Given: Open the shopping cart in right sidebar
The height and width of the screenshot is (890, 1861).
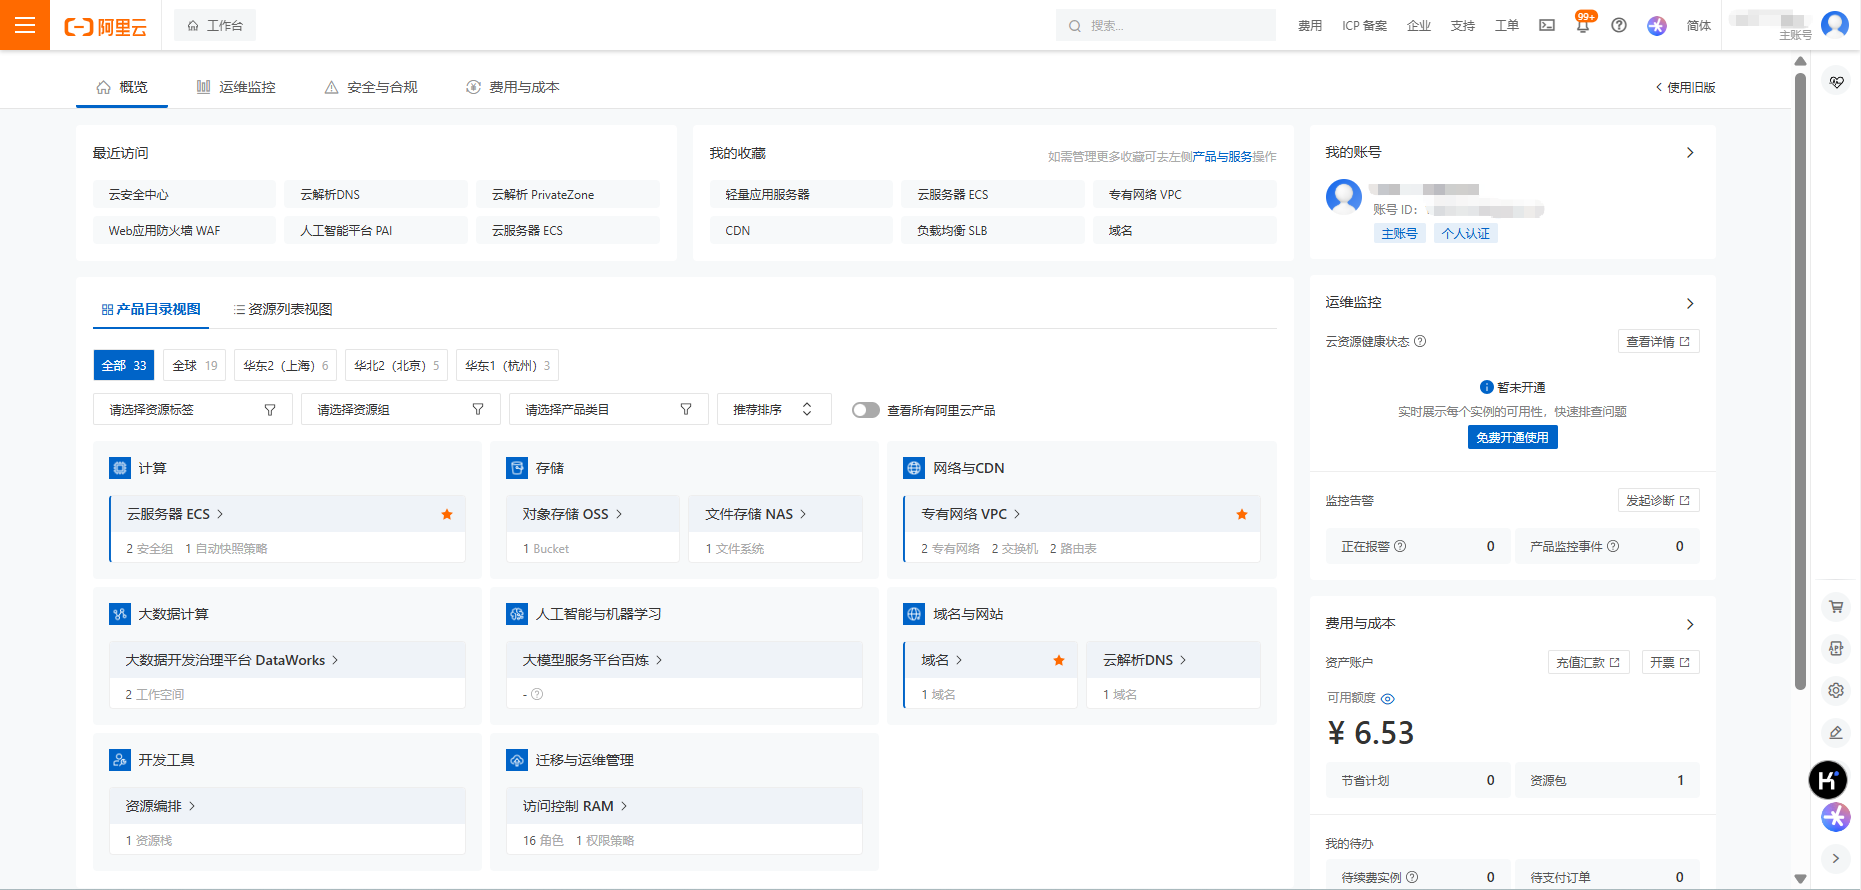Looking at the screenshot, I should point(1836,606).
